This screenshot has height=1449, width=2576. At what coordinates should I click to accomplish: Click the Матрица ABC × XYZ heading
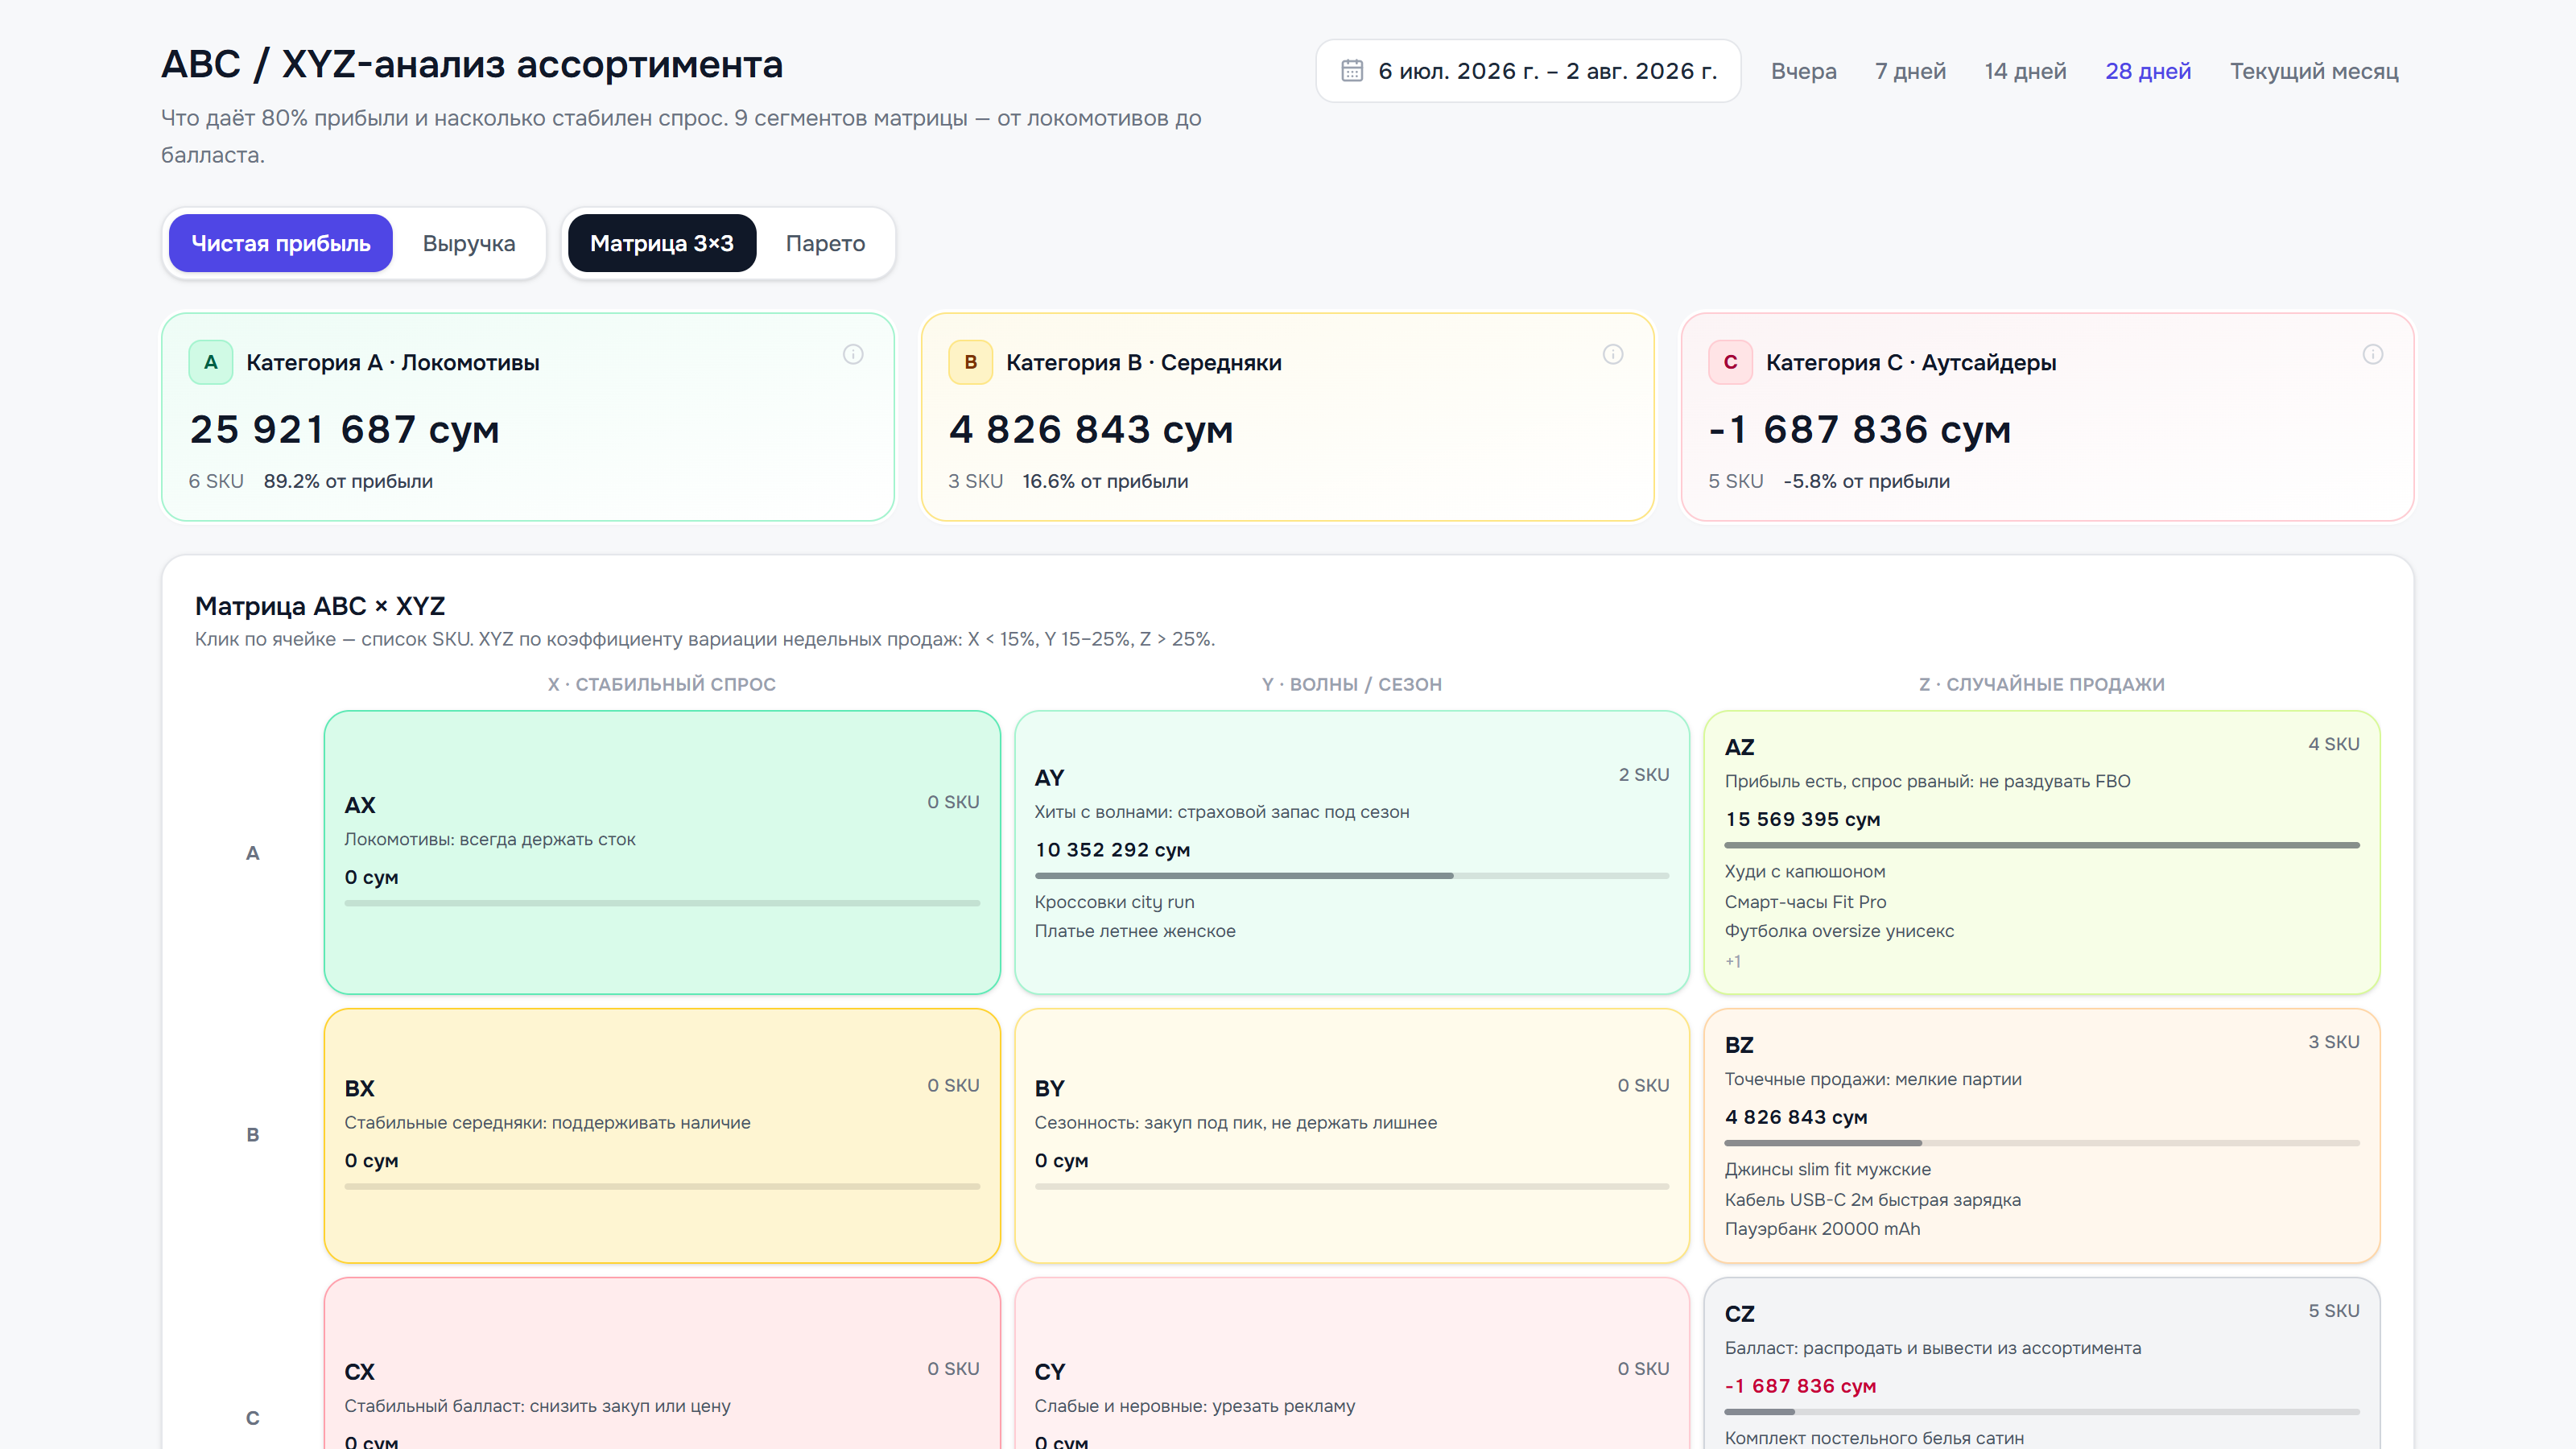point(320,606)
